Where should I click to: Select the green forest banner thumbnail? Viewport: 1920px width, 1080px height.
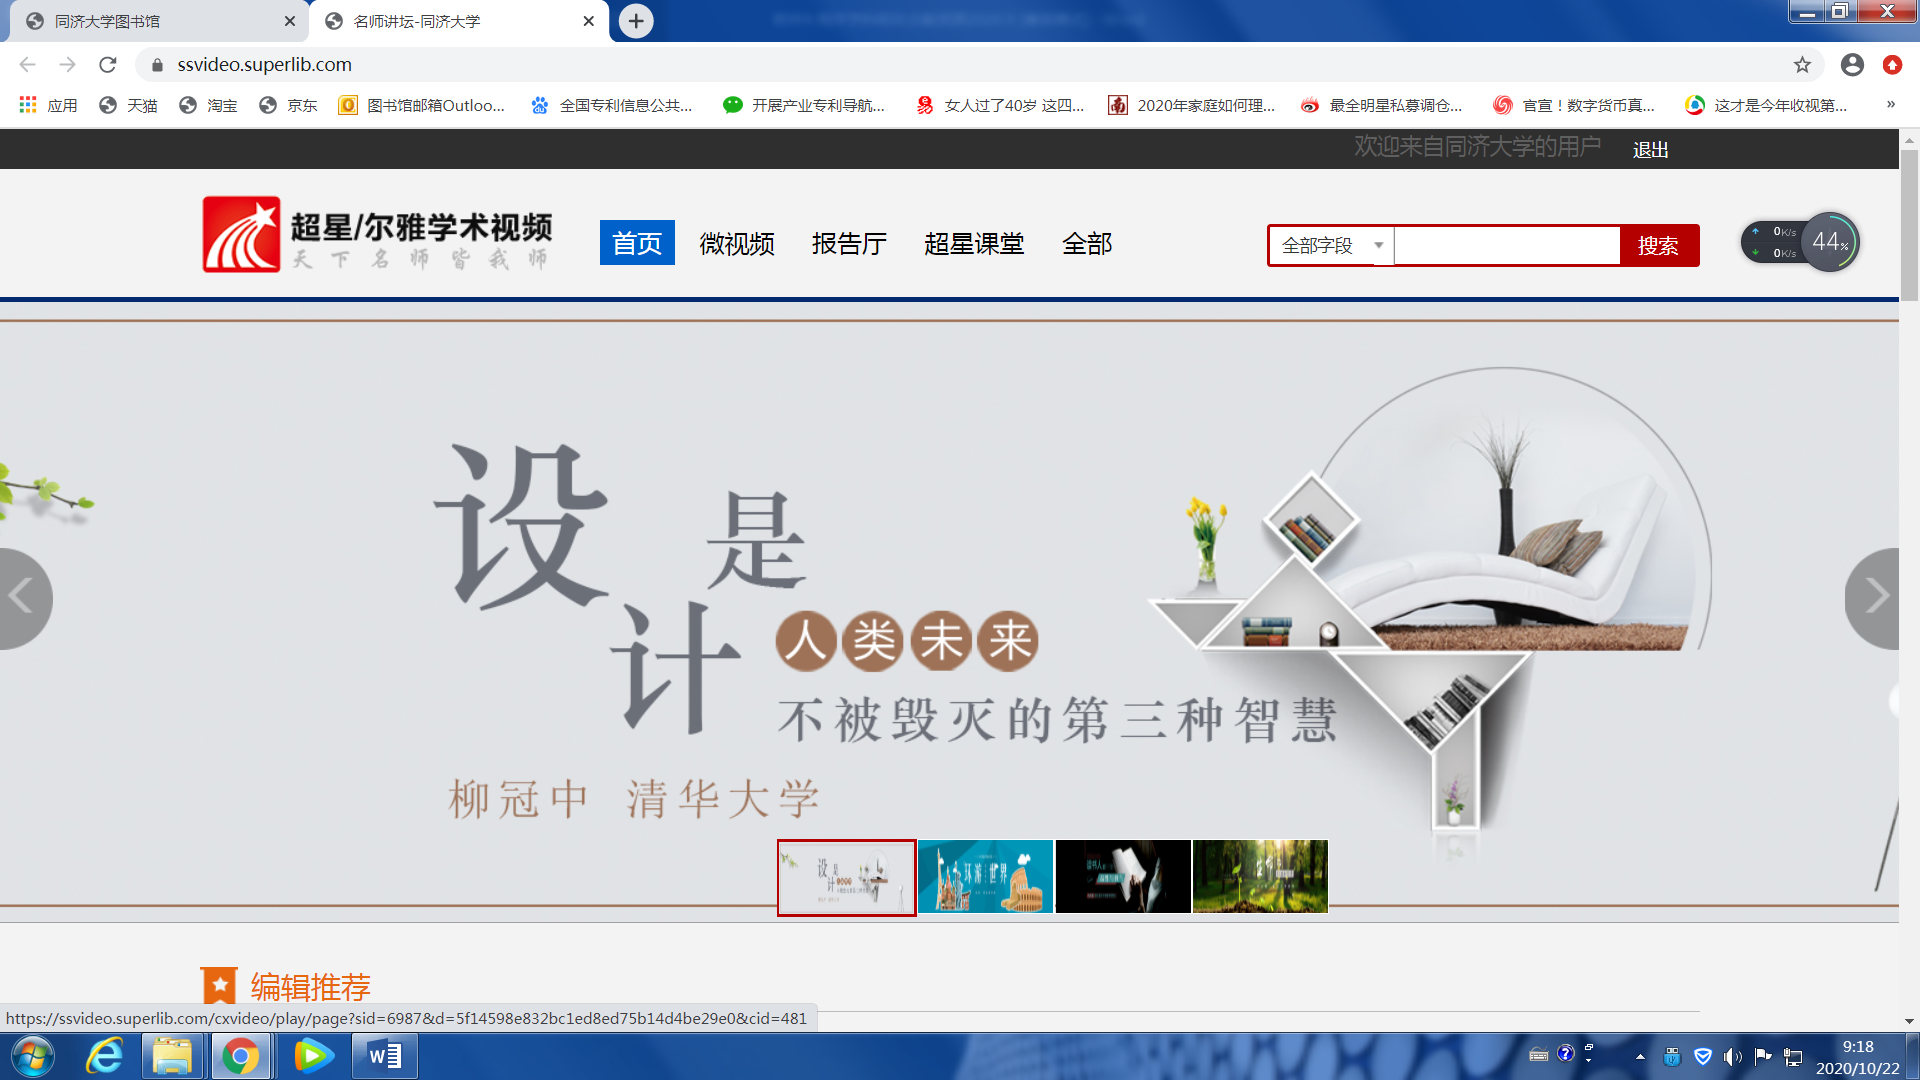(x=1261, y=876)
